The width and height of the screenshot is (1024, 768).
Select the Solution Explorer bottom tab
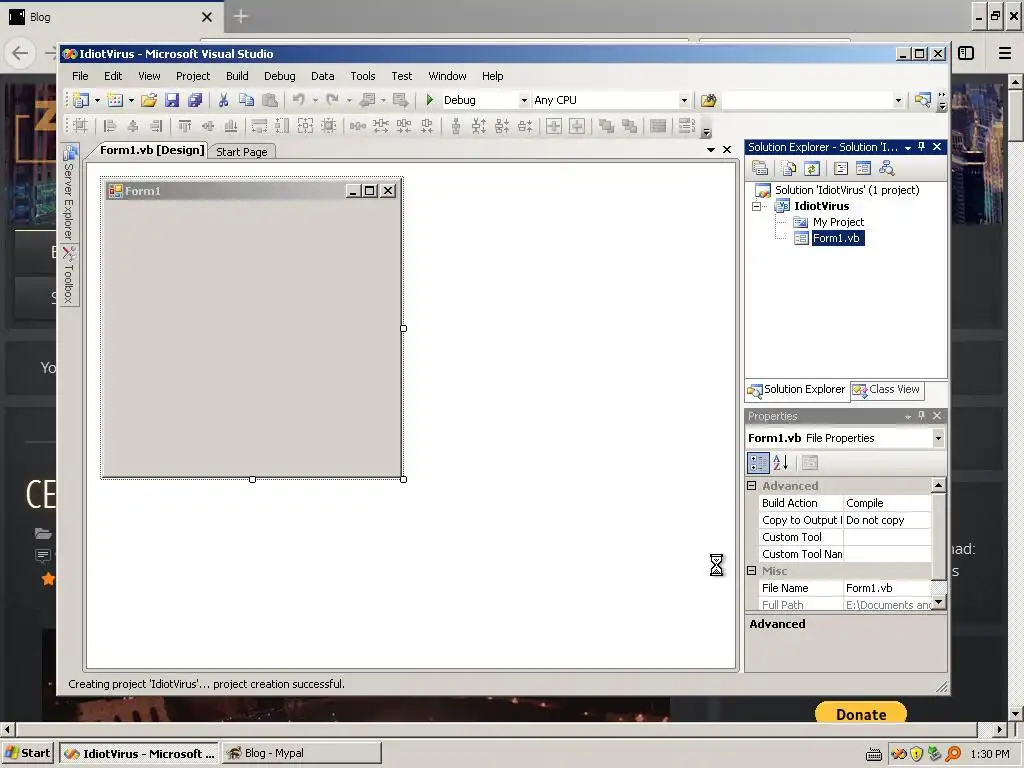coord(797,390)
